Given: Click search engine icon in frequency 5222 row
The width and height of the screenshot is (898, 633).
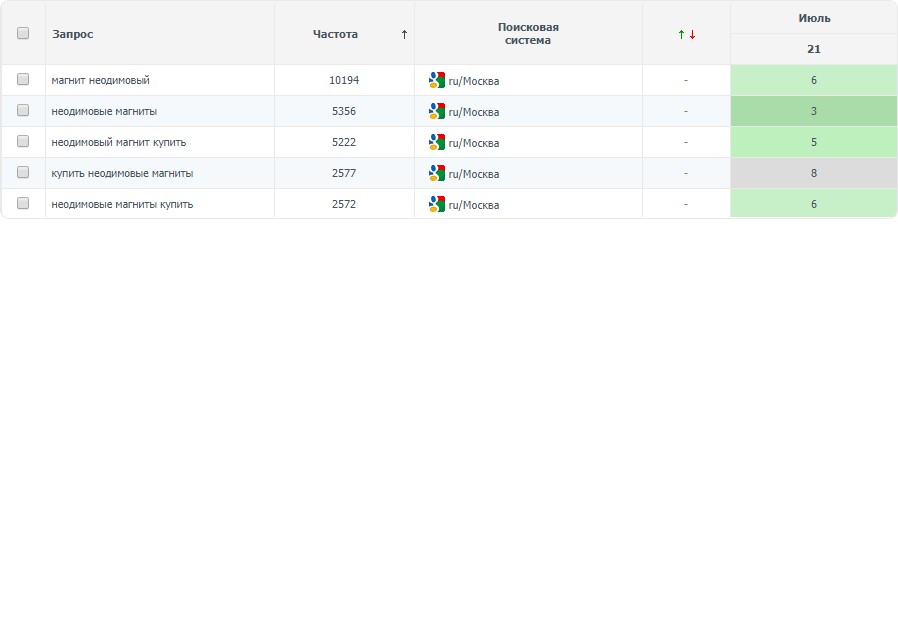Looking at the screenshot, I should coord(437,142).
